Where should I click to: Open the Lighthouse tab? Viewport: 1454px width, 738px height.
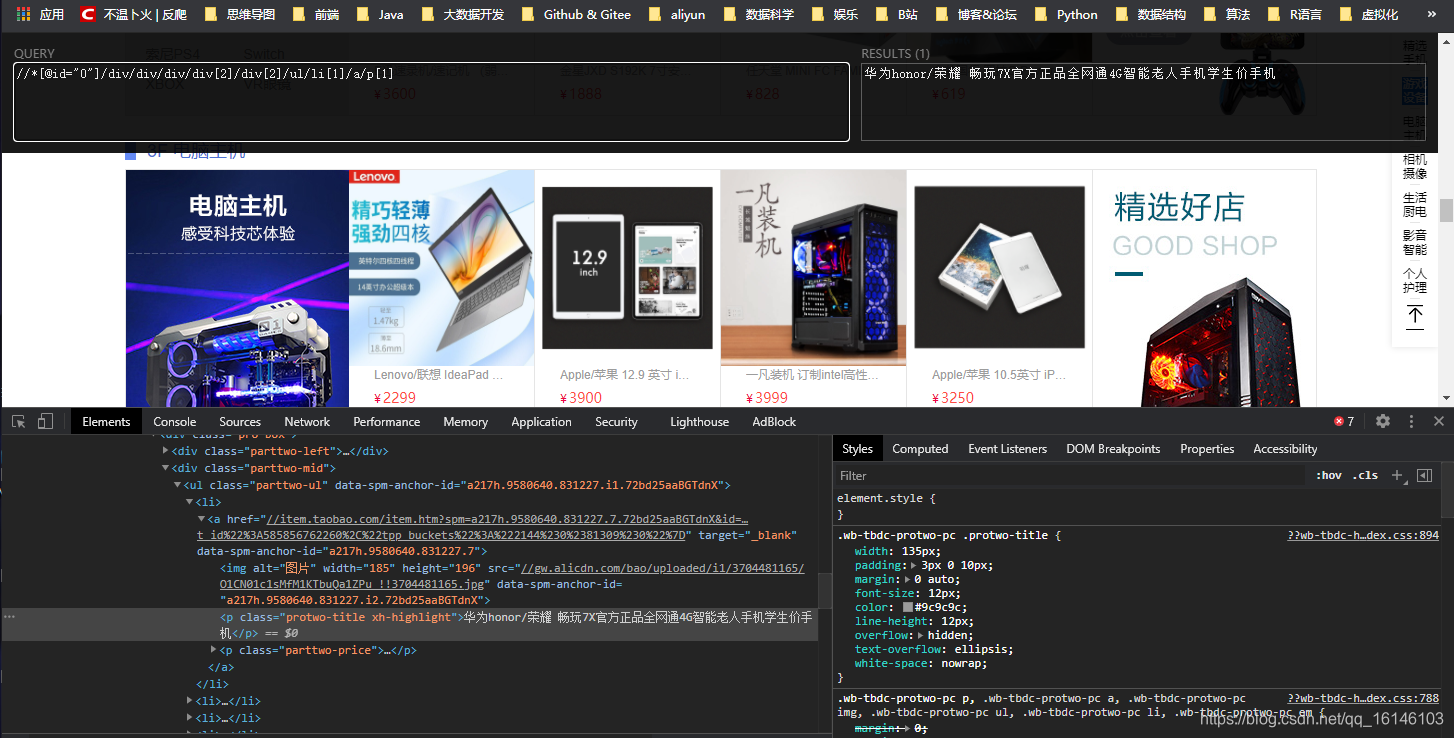(699, 421)
